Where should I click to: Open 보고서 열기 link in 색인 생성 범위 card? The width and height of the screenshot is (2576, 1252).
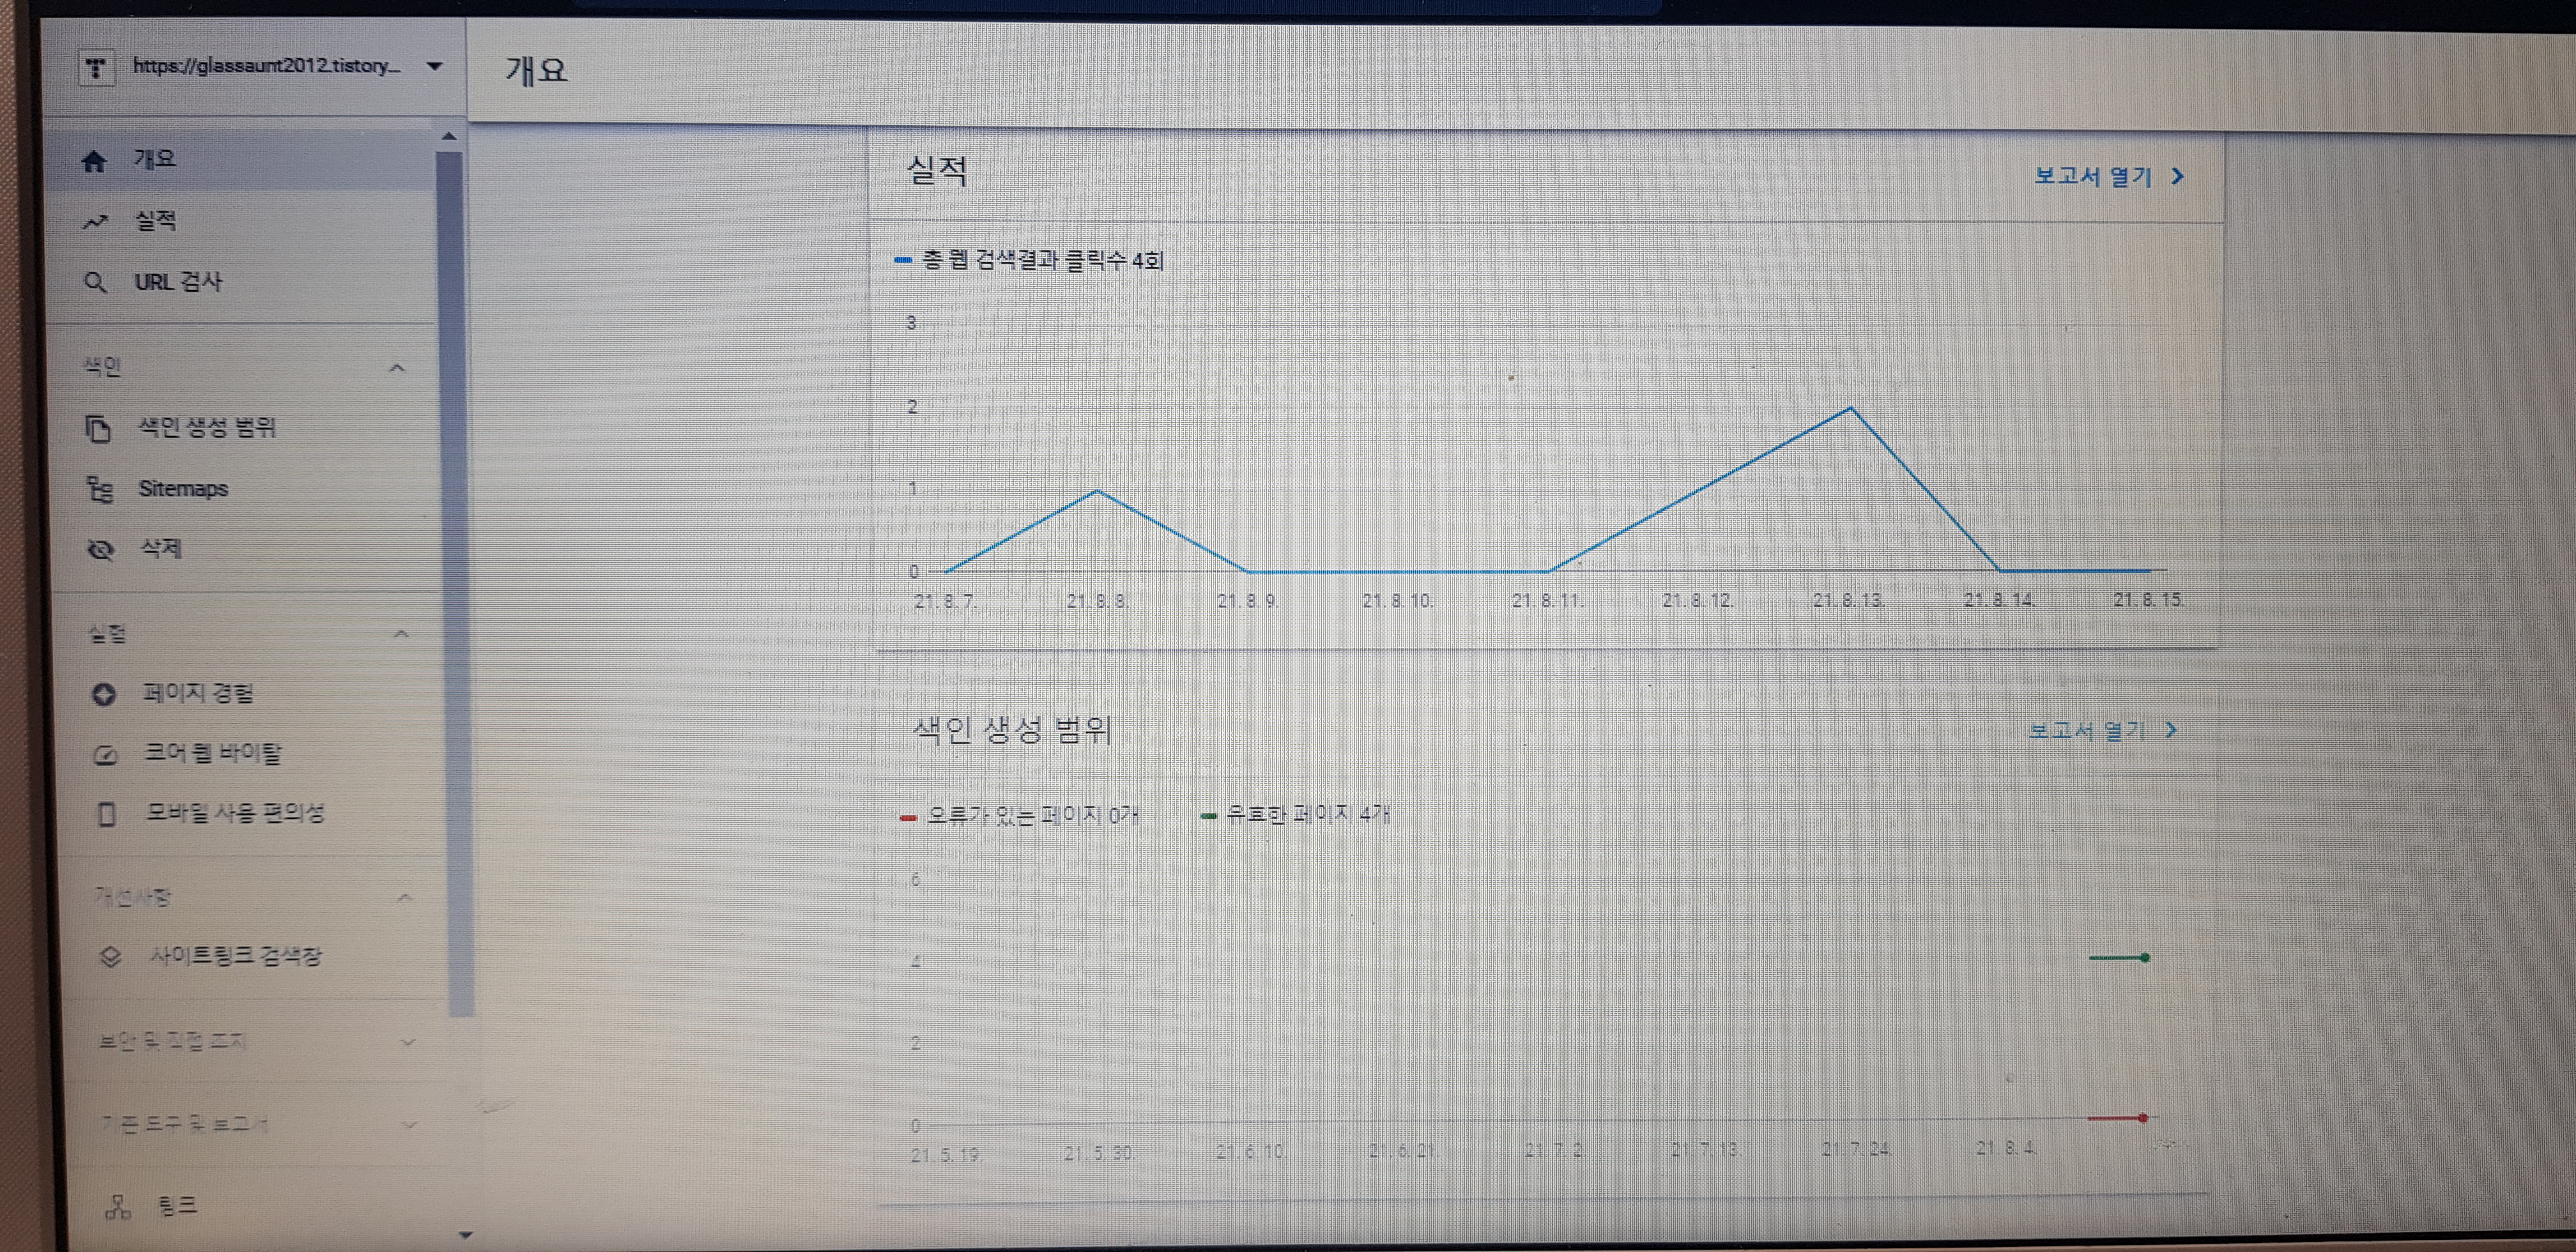click(2100, 730)
